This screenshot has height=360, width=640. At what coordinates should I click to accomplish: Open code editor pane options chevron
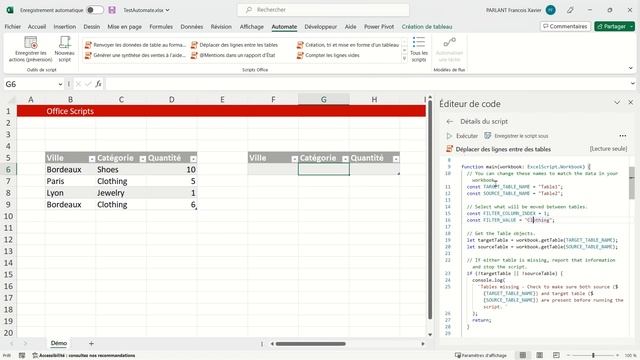pyautogui.click(x=617, y=102)
